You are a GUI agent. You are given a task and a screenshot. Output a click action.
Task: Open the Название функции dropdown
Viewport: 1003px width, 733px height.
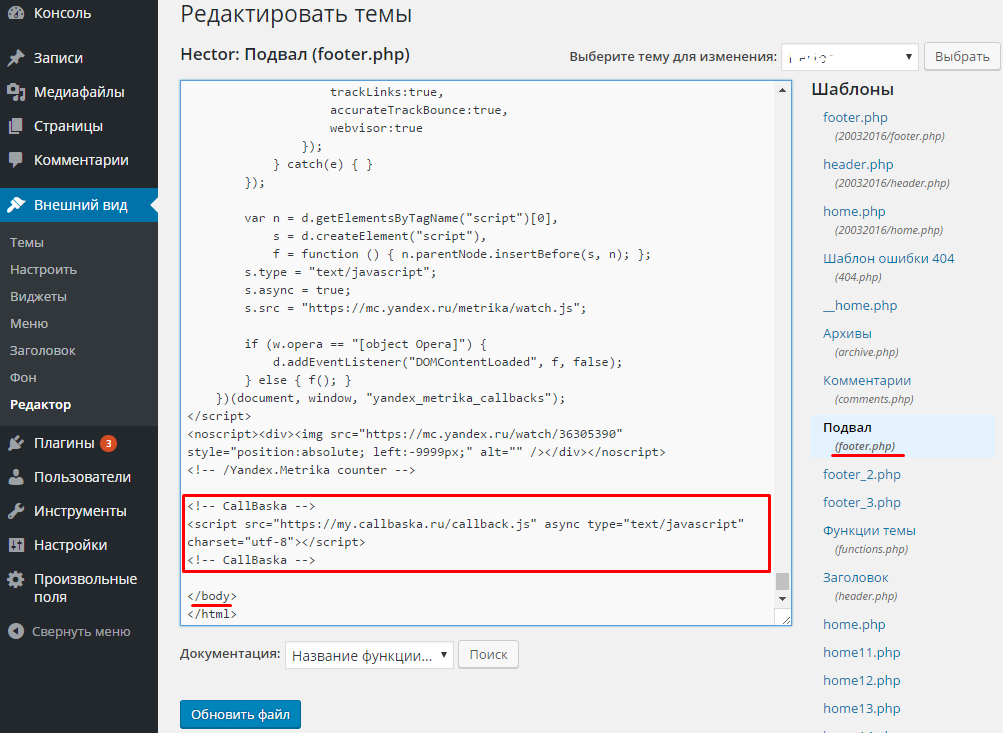369,655
